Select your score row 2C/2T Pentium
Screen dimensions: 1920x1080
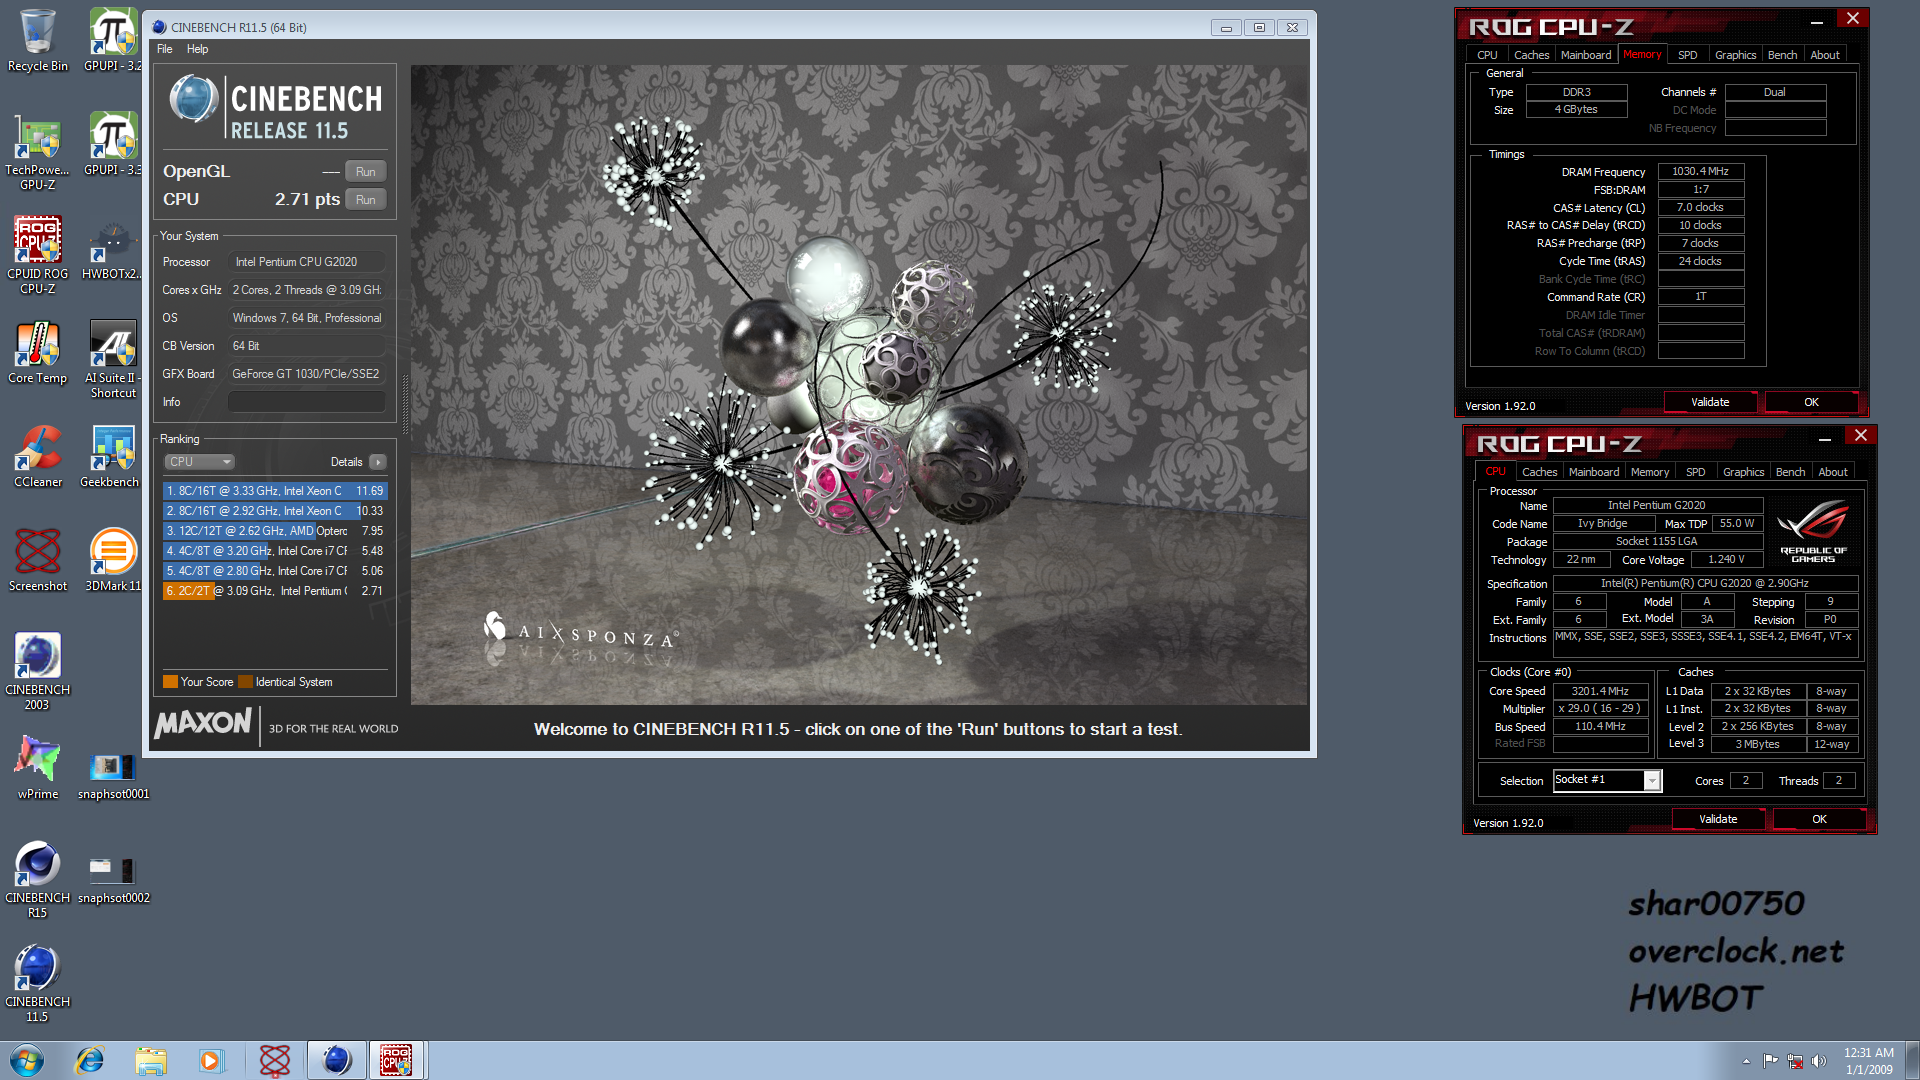click(x=275, y=591)
